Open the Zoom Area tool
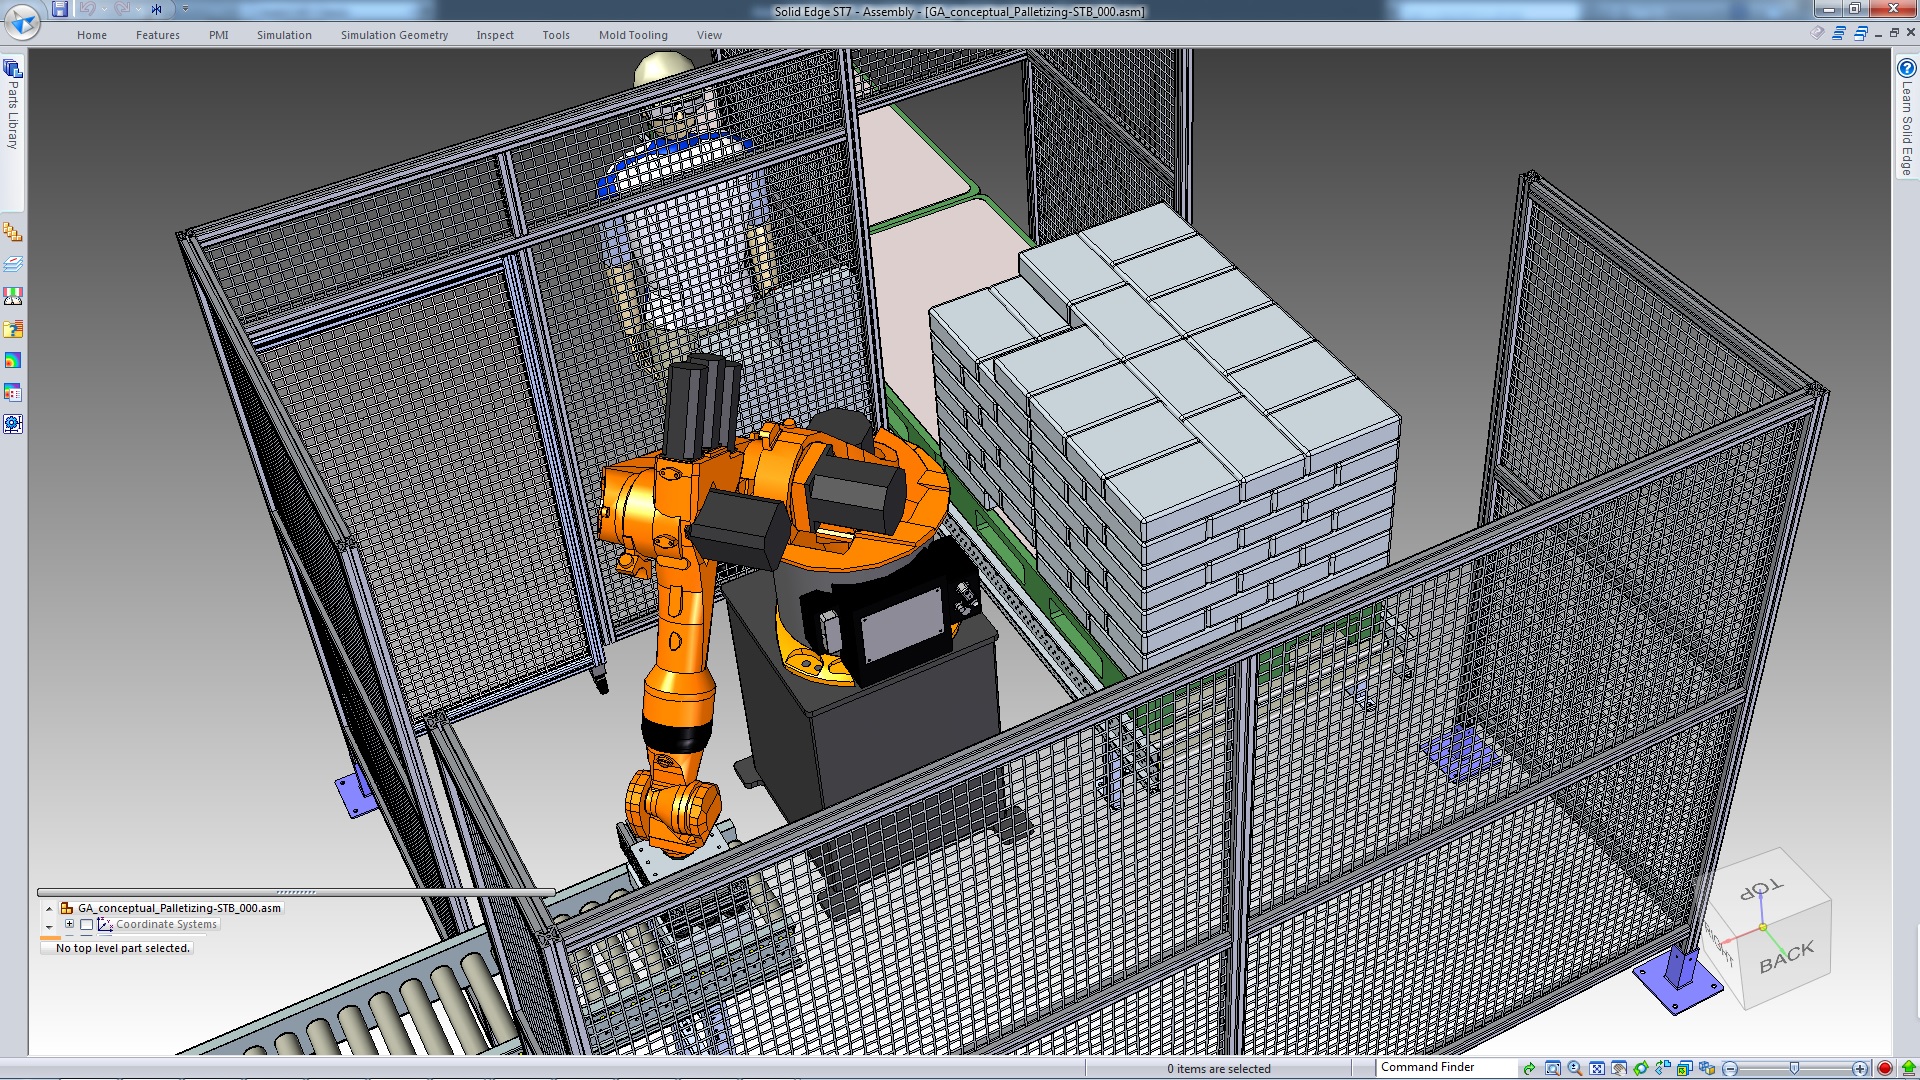1920x1080 pixels. (1552, 1068)
